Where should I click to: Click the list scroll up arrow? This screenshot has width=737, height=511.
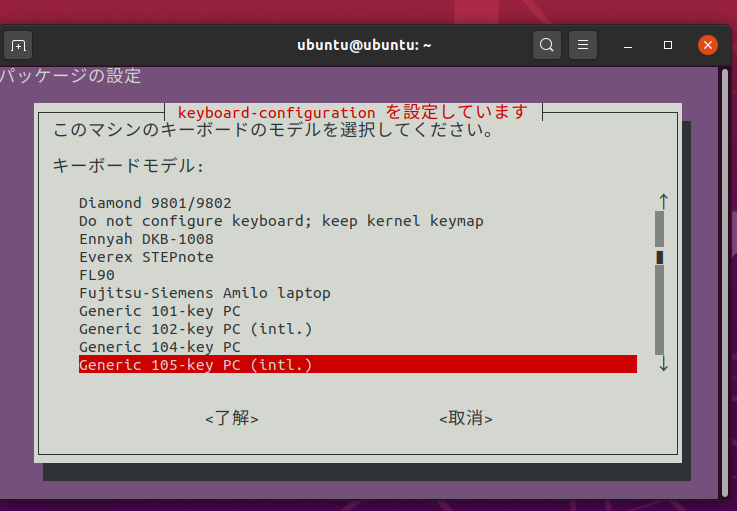click(x=663, y=202)
